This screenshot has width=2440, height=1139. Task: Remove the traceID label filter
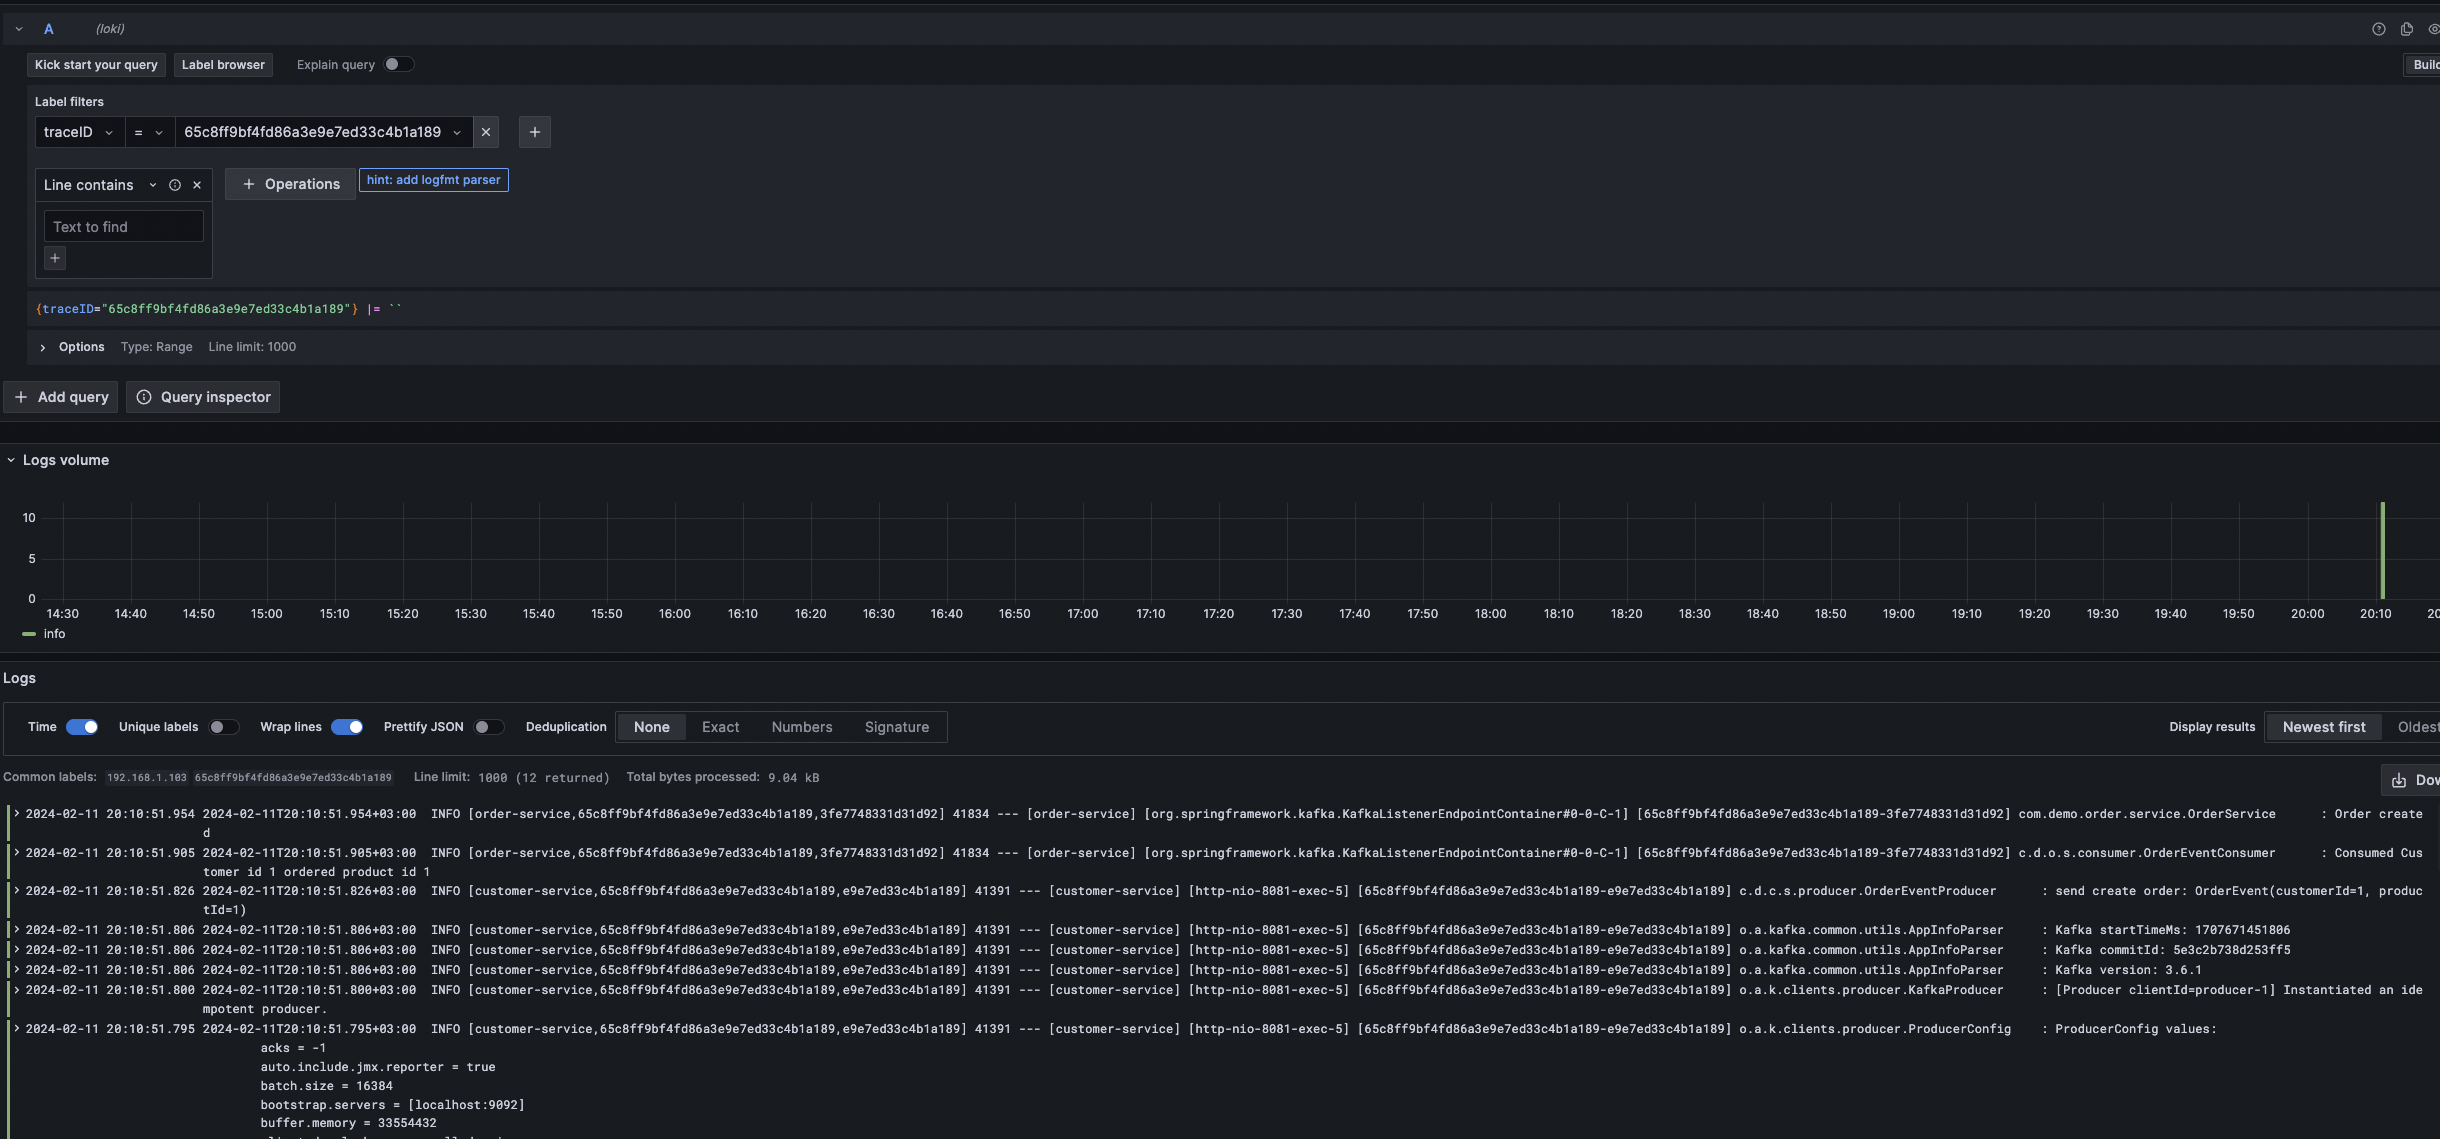click(x=486, y=132)
